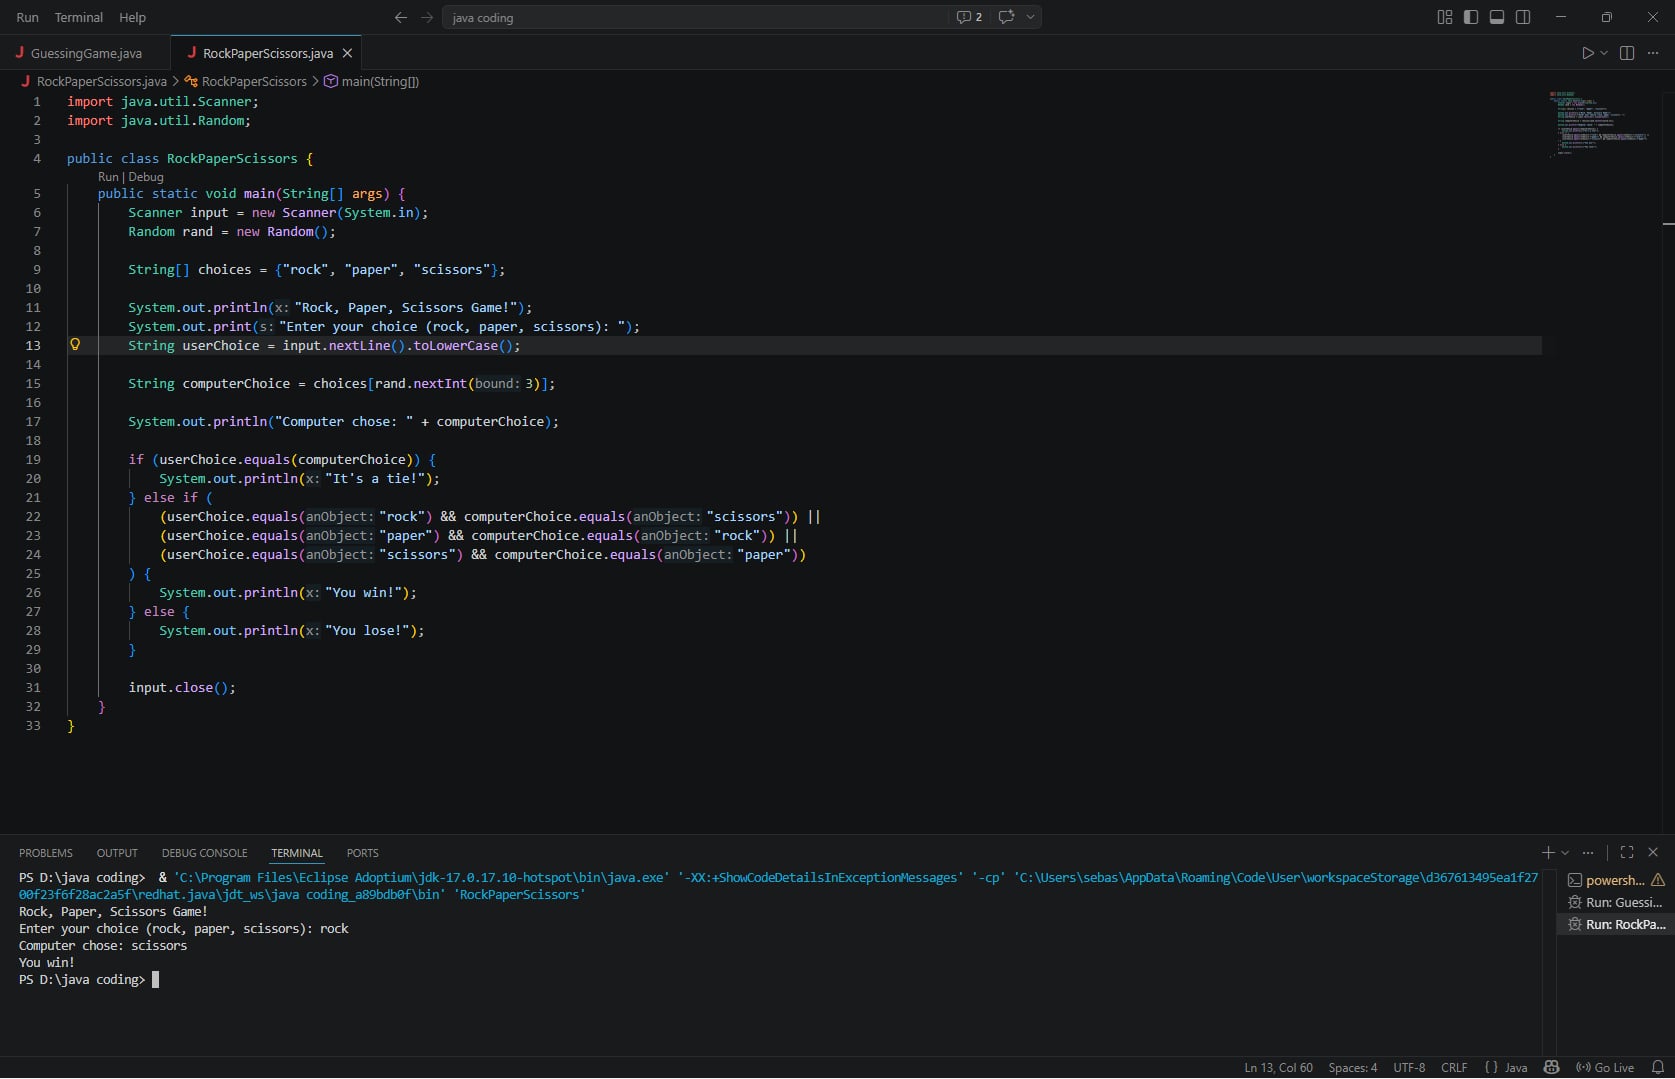Toggle the primary side bar visibility
This screenshot has width=1675, height=1079.
pyautogui.click(x=1471, y=17)
